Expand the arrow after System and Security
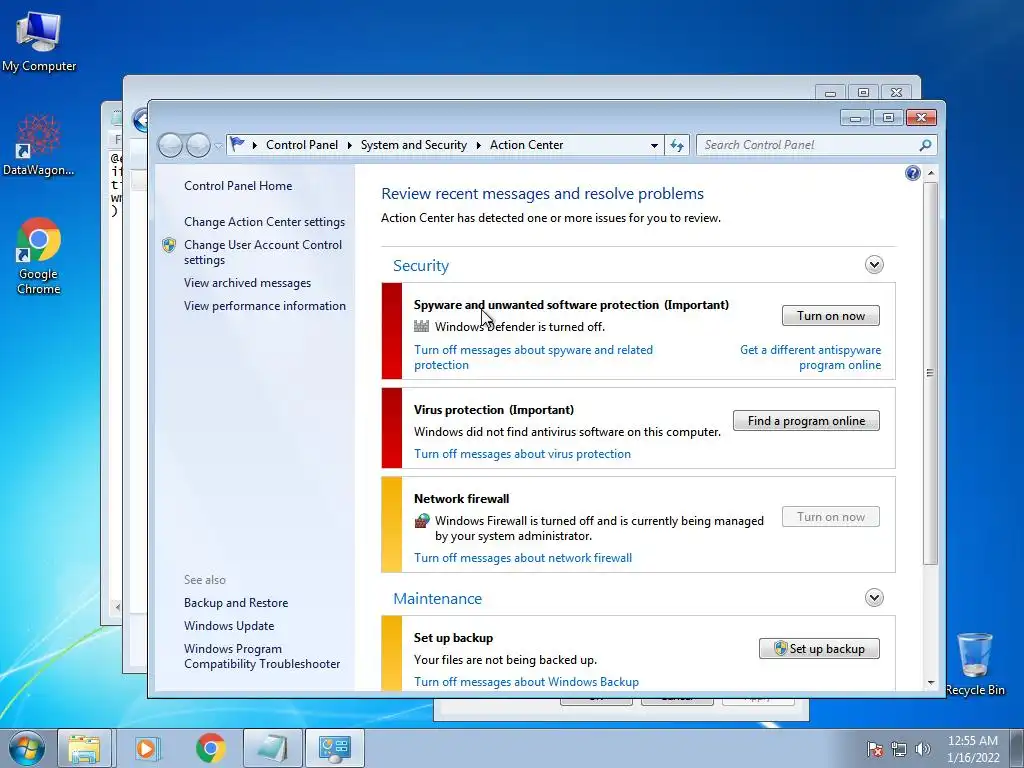This screenshot has height=768, width=1024. [x=479, y=145]
